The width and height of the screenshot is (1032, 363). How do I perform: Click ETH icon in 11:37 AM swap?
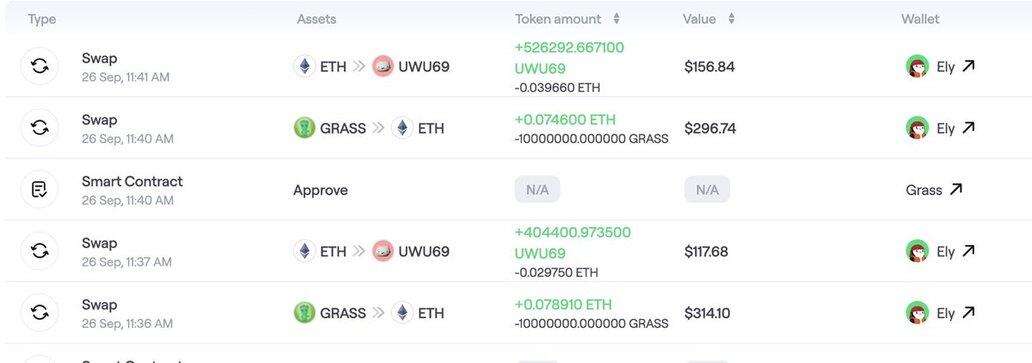(304, 251)
